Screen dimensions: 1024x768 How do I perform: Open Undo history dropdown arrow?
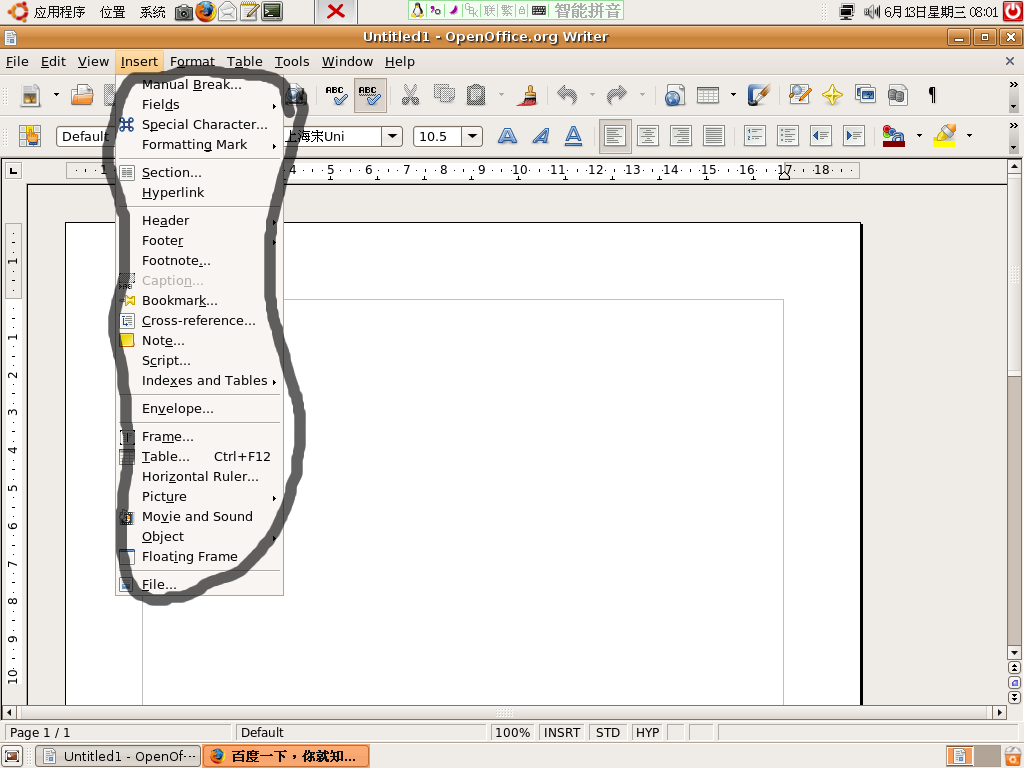point(592,95)
